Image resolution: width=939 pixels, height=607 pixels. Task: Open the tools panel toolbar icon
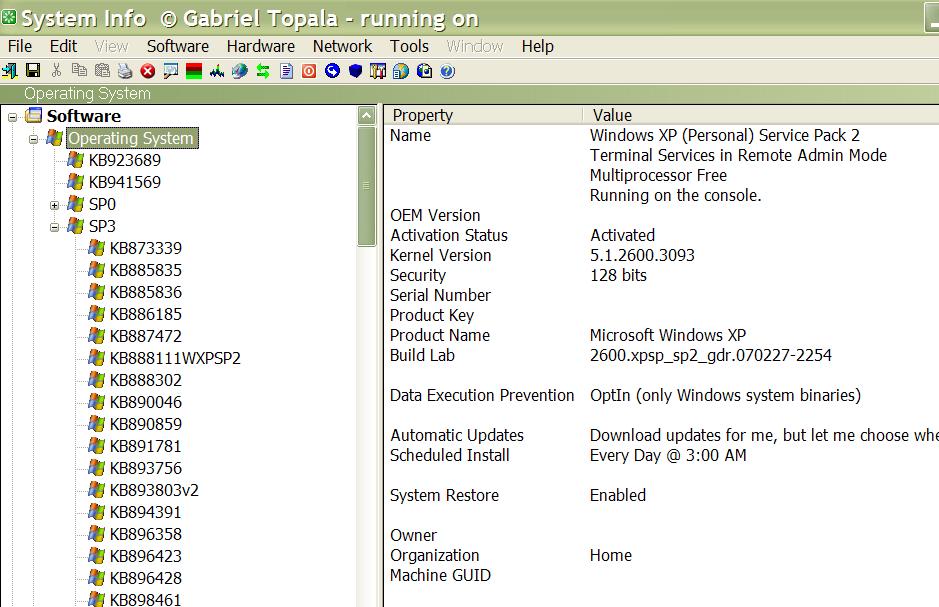click(378, 71)
